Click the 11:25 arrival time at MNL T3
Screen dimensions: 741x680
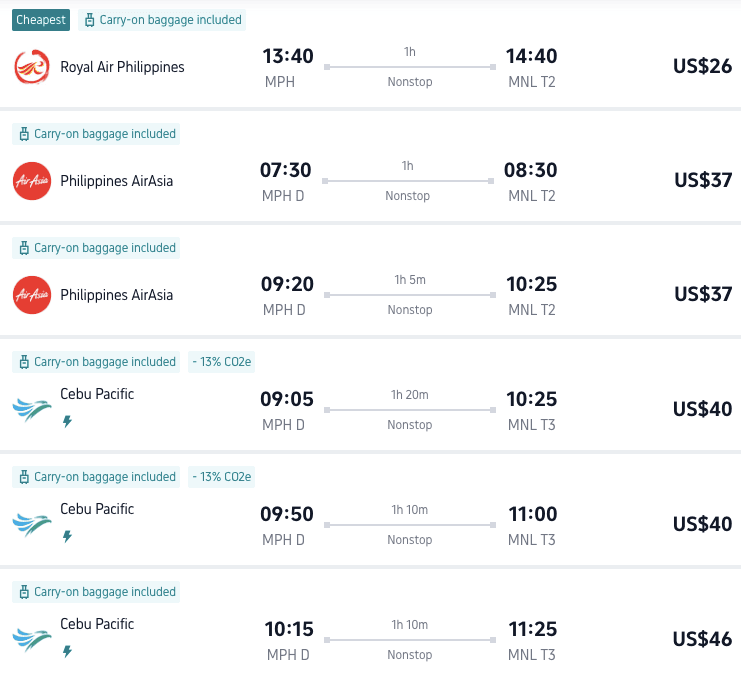click(532, 629)
